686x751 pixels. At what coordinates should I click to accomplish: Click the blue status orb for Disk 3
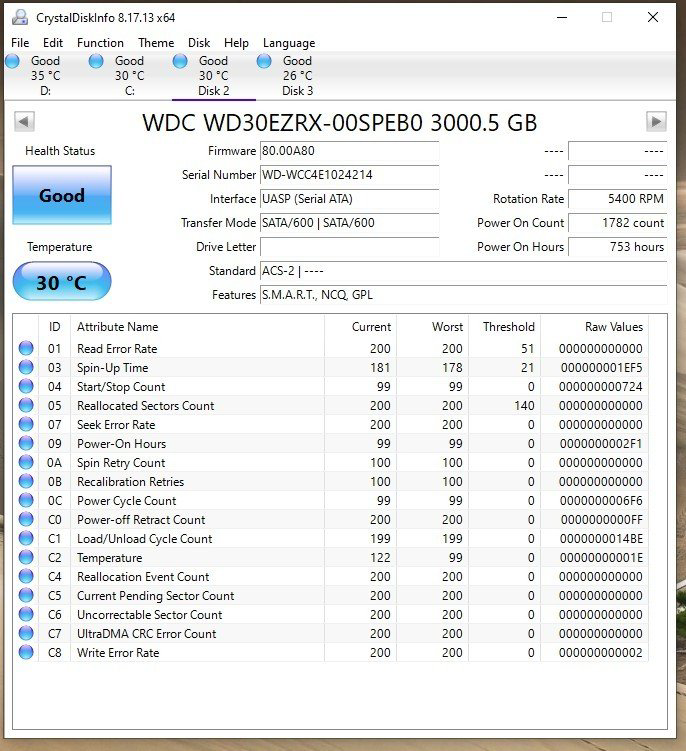pyautogui.click(x=264, y=61)
